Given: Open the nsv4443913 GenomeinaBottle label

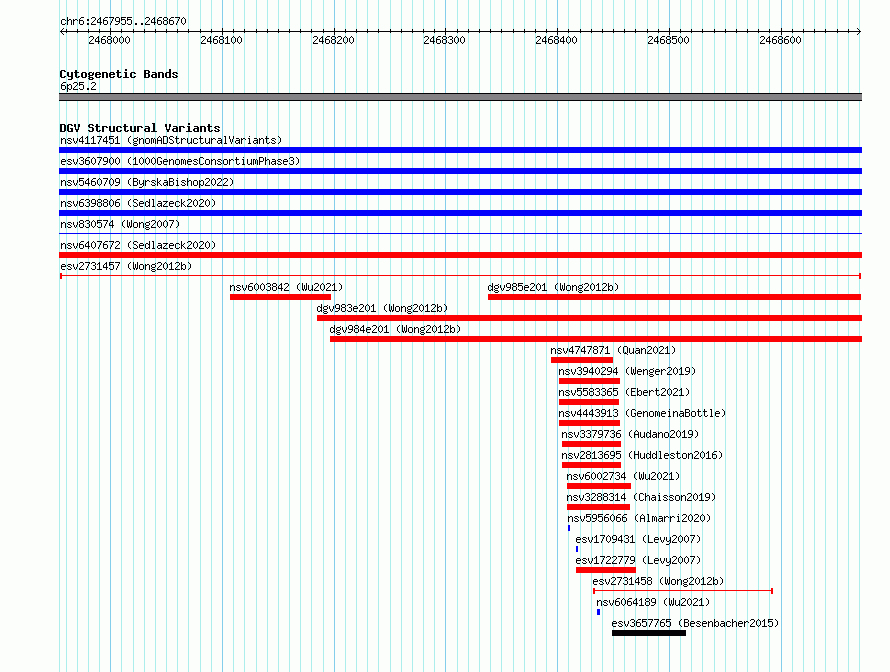Looking at the screenshot, I should (642, 413).
